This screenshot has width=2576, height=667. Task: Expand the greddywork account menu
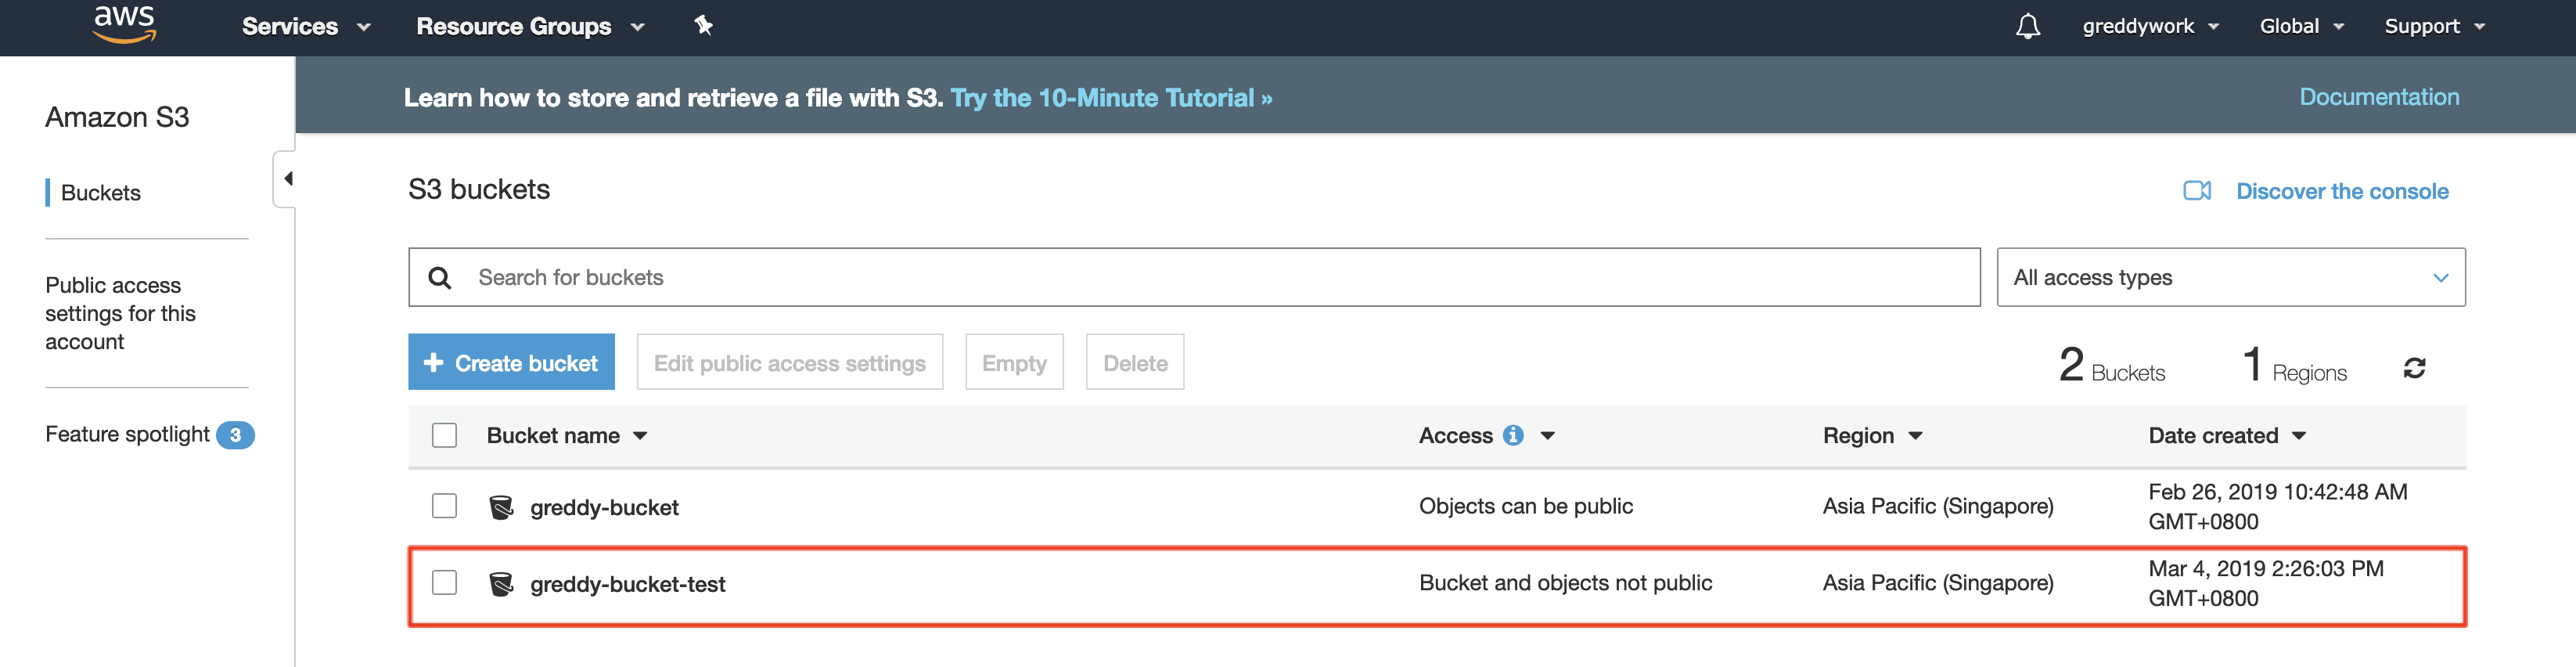pos(2150,27)
